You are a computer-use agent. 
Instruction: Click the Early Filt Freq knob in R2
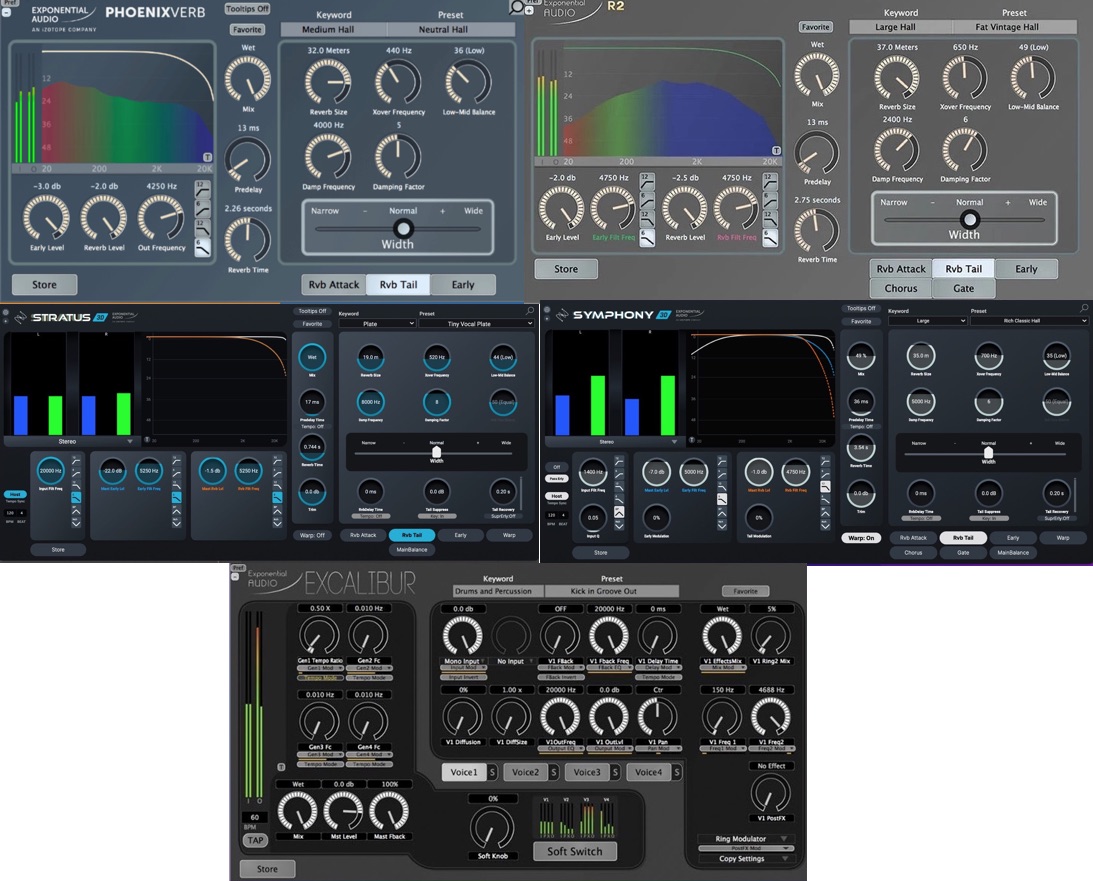click(x=613, y=208)
